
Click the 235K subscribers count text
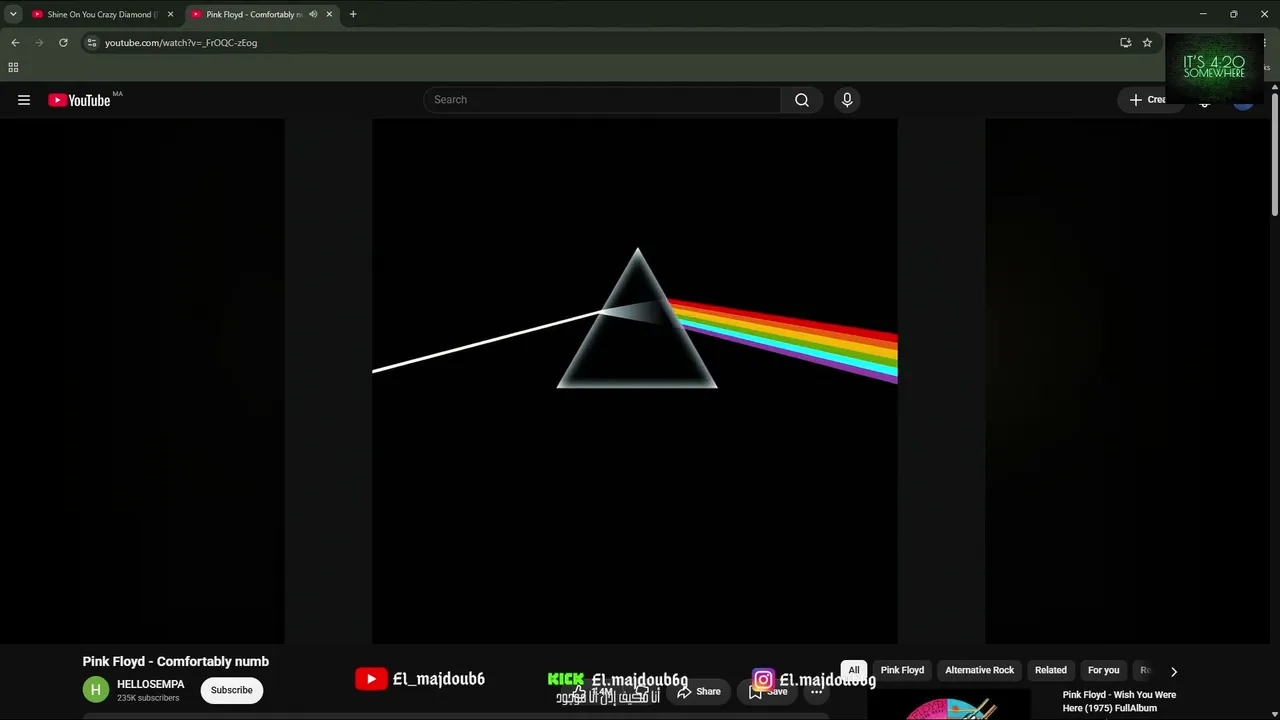(x=148, y=698)
